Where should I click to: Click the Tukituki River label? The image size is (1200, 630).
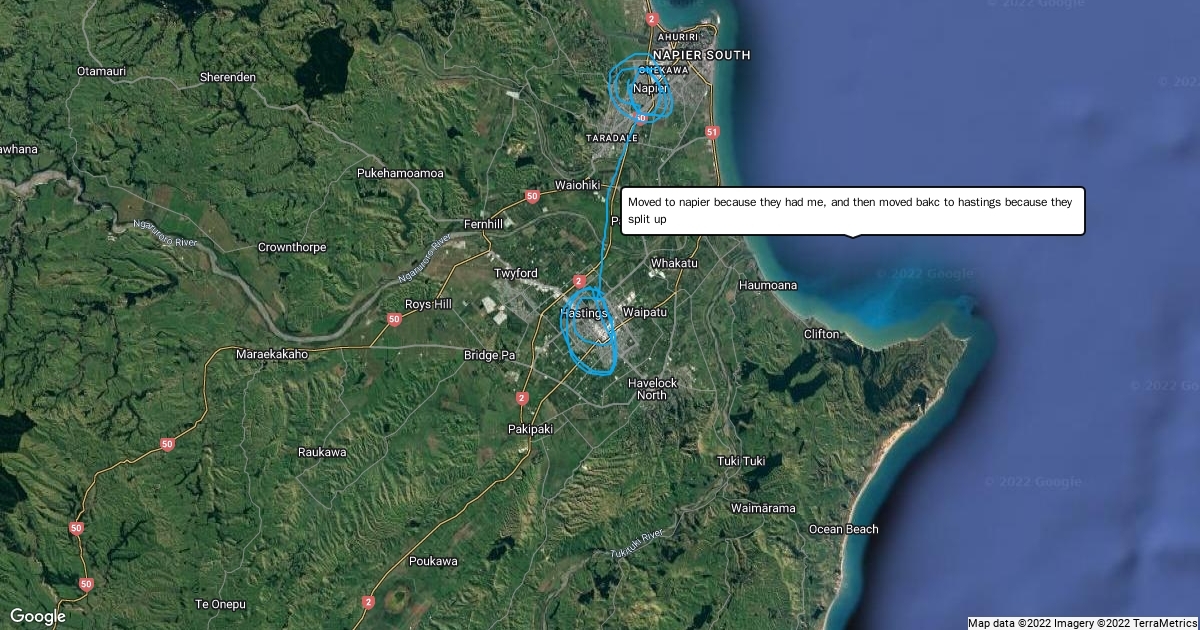[637, 544]
